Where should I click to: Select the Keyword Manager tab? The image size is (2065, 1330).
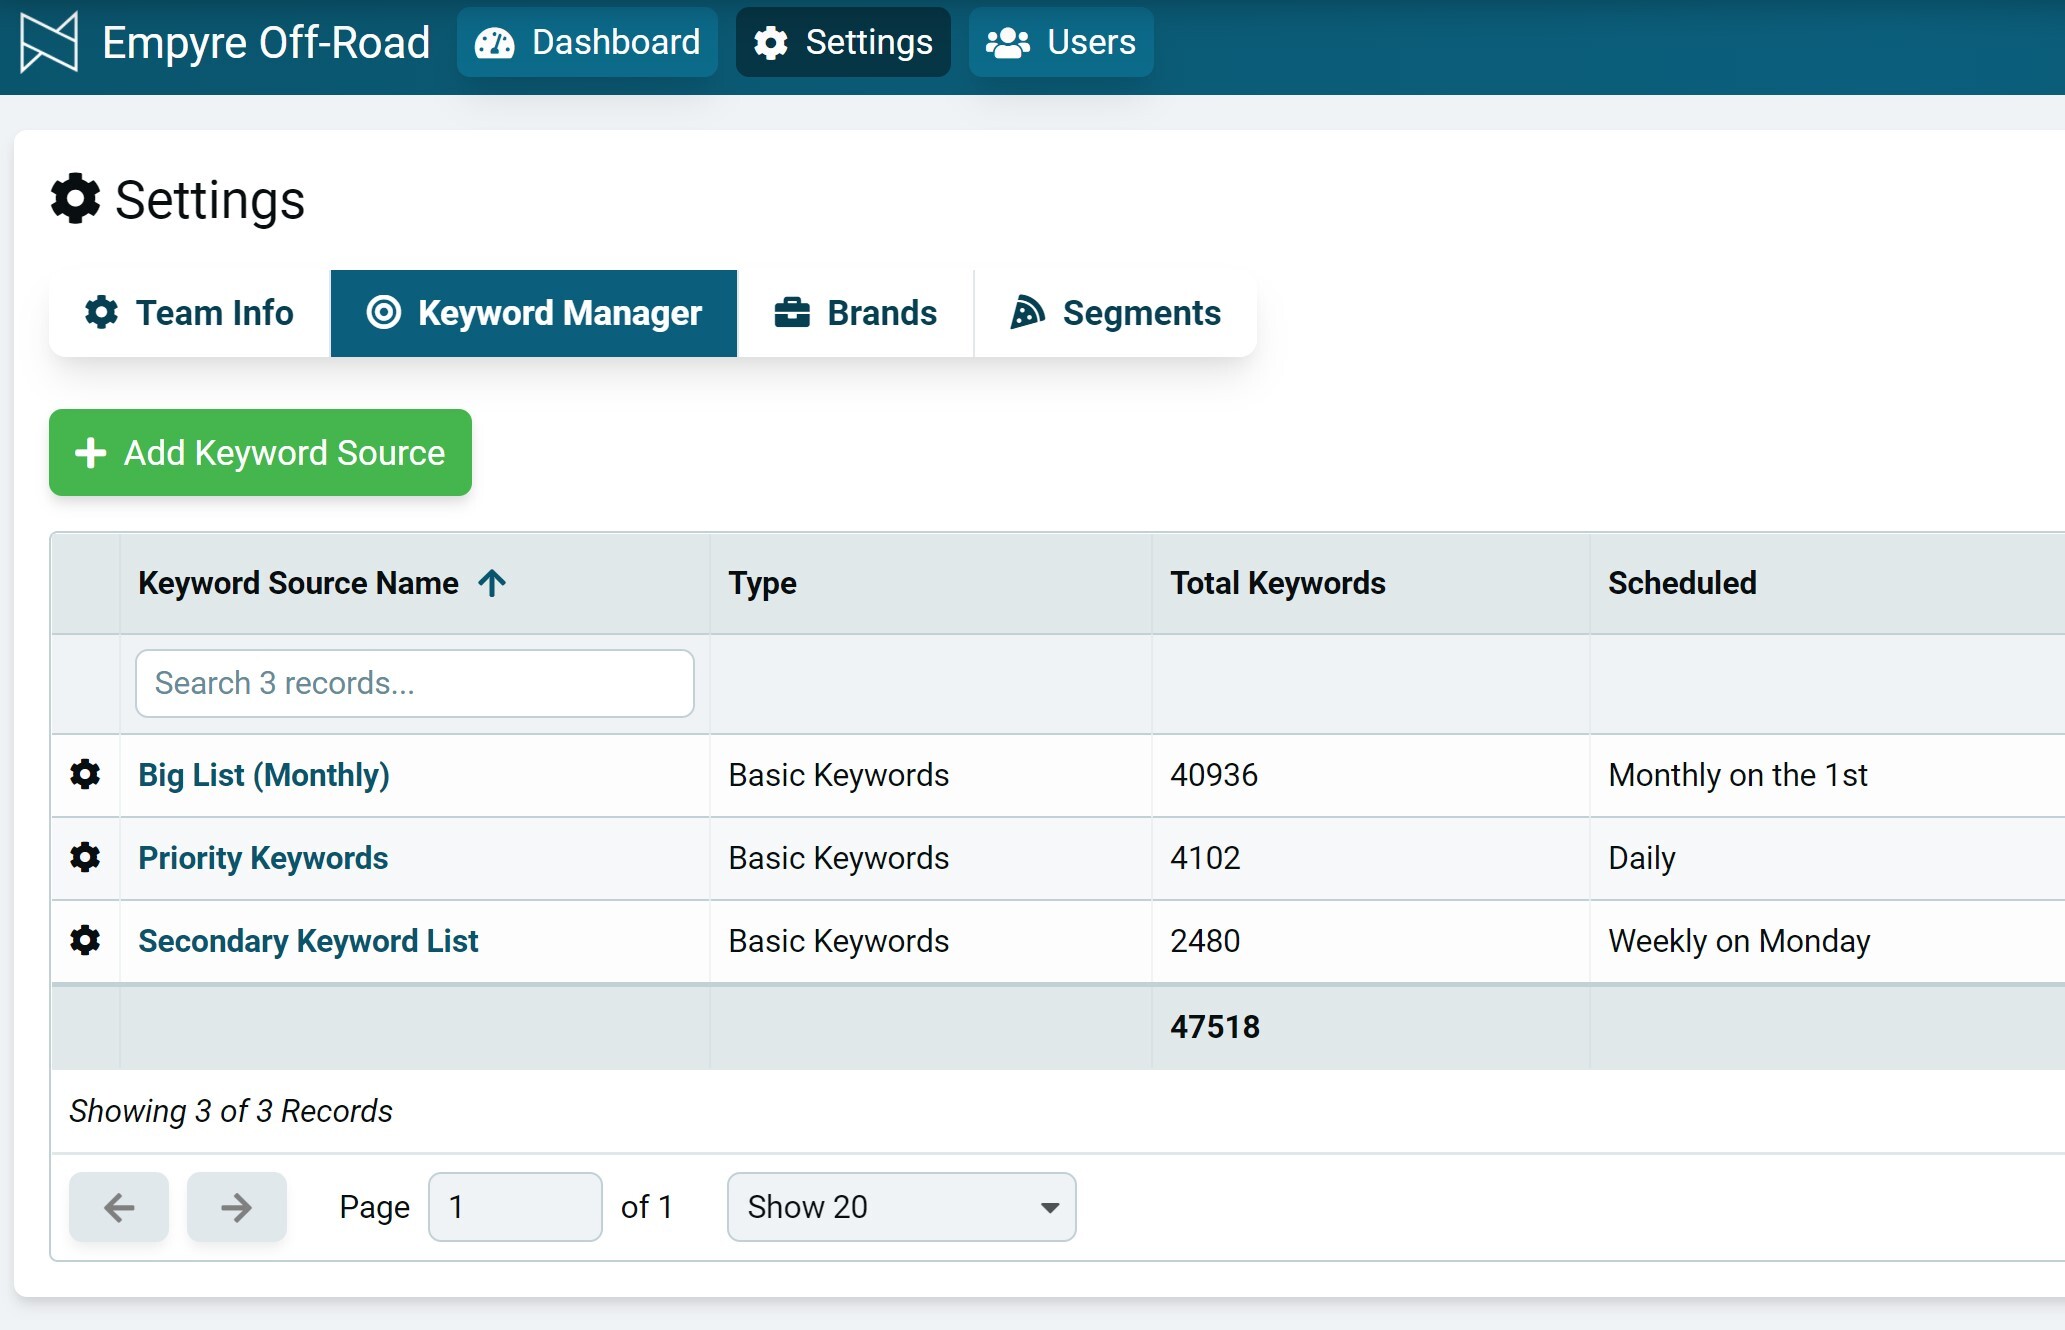coord(534,313)
